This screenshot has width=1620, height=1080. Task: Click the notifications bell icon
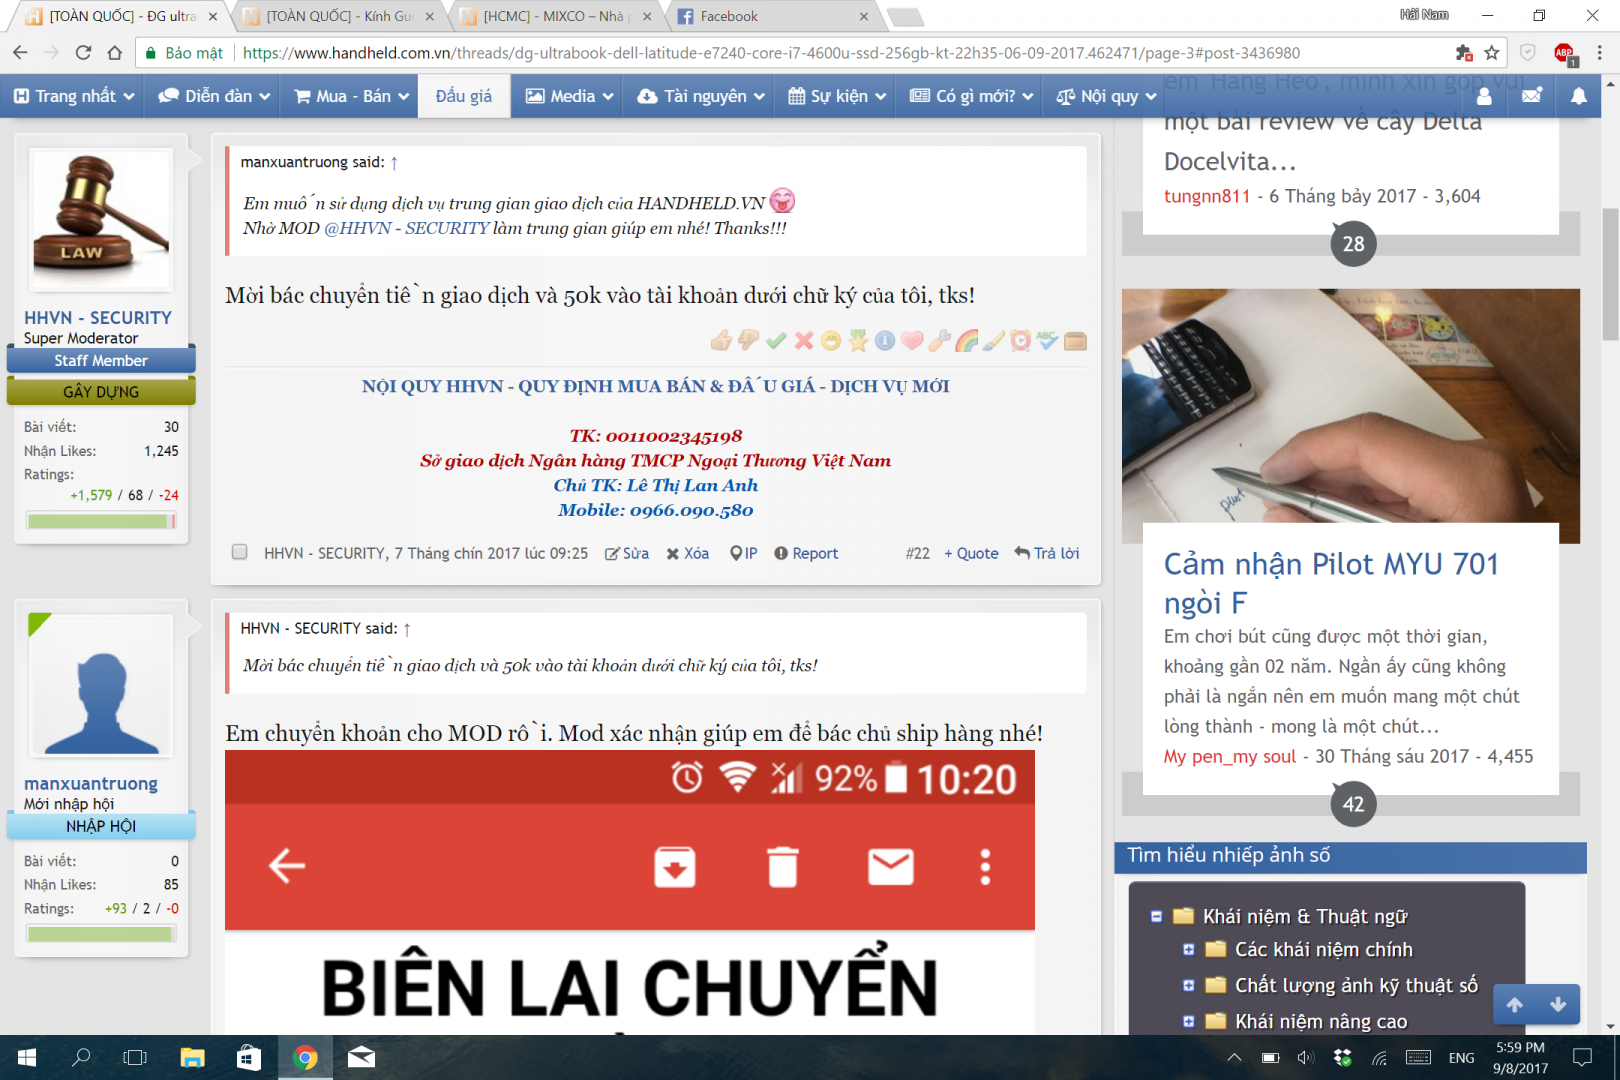click(x=1578, y=96)
